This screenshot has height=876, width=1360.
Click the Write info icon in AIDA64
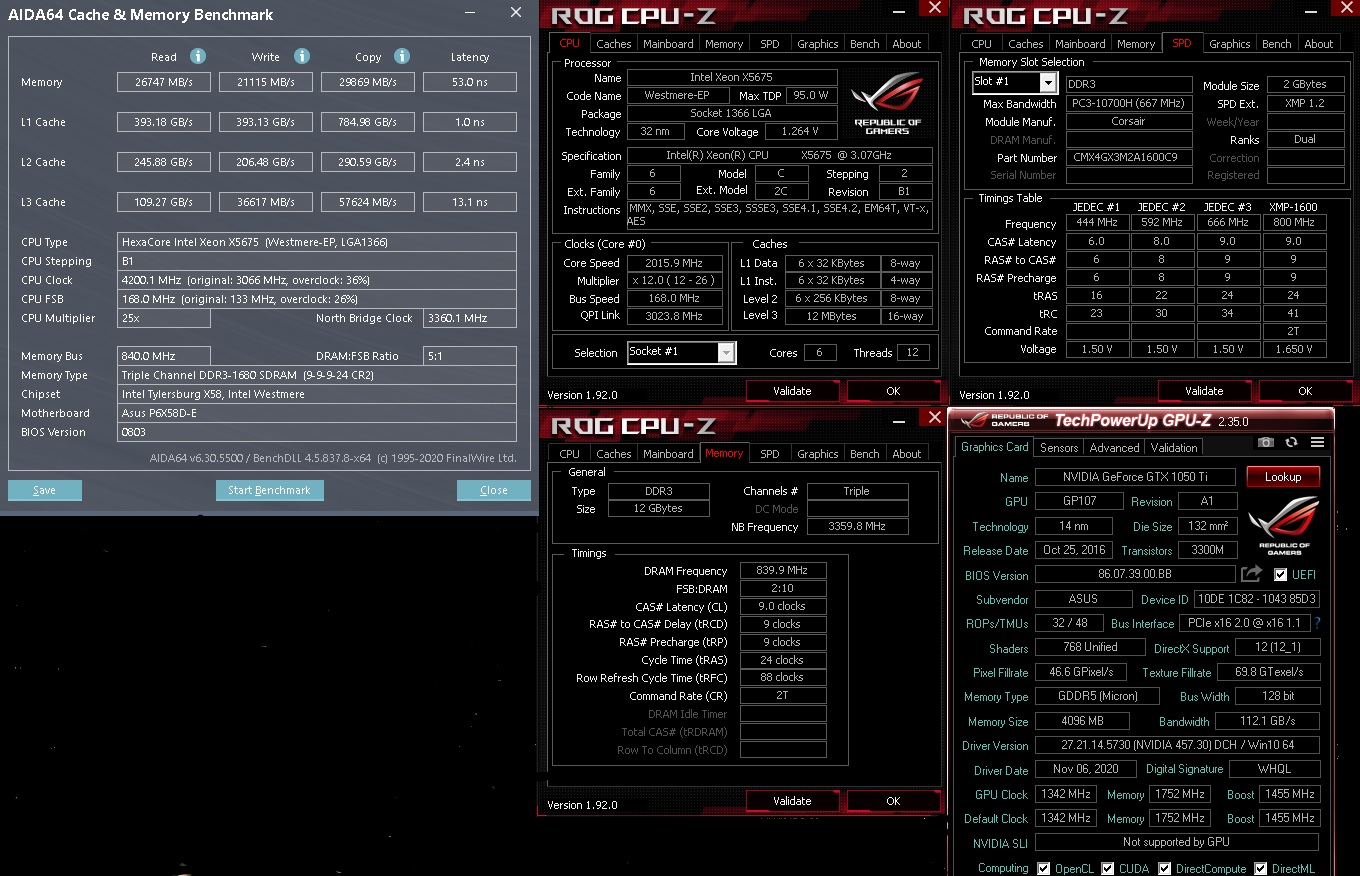[301, 56]
